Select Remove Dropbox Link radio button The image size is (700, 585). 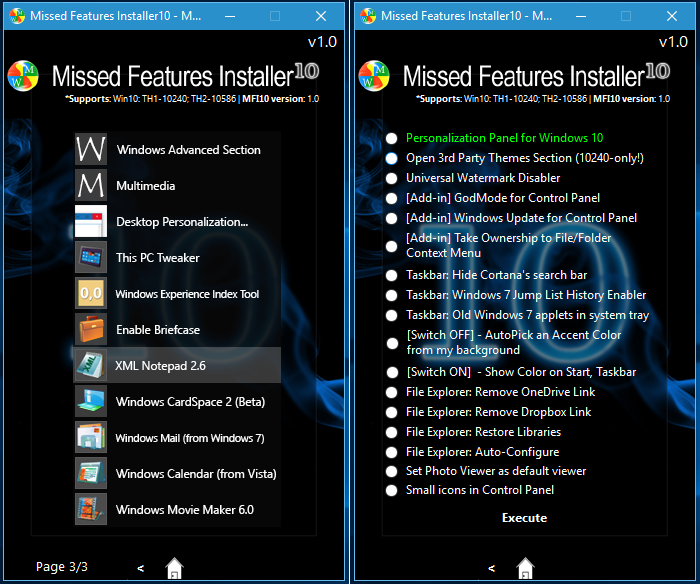[392, 412]
